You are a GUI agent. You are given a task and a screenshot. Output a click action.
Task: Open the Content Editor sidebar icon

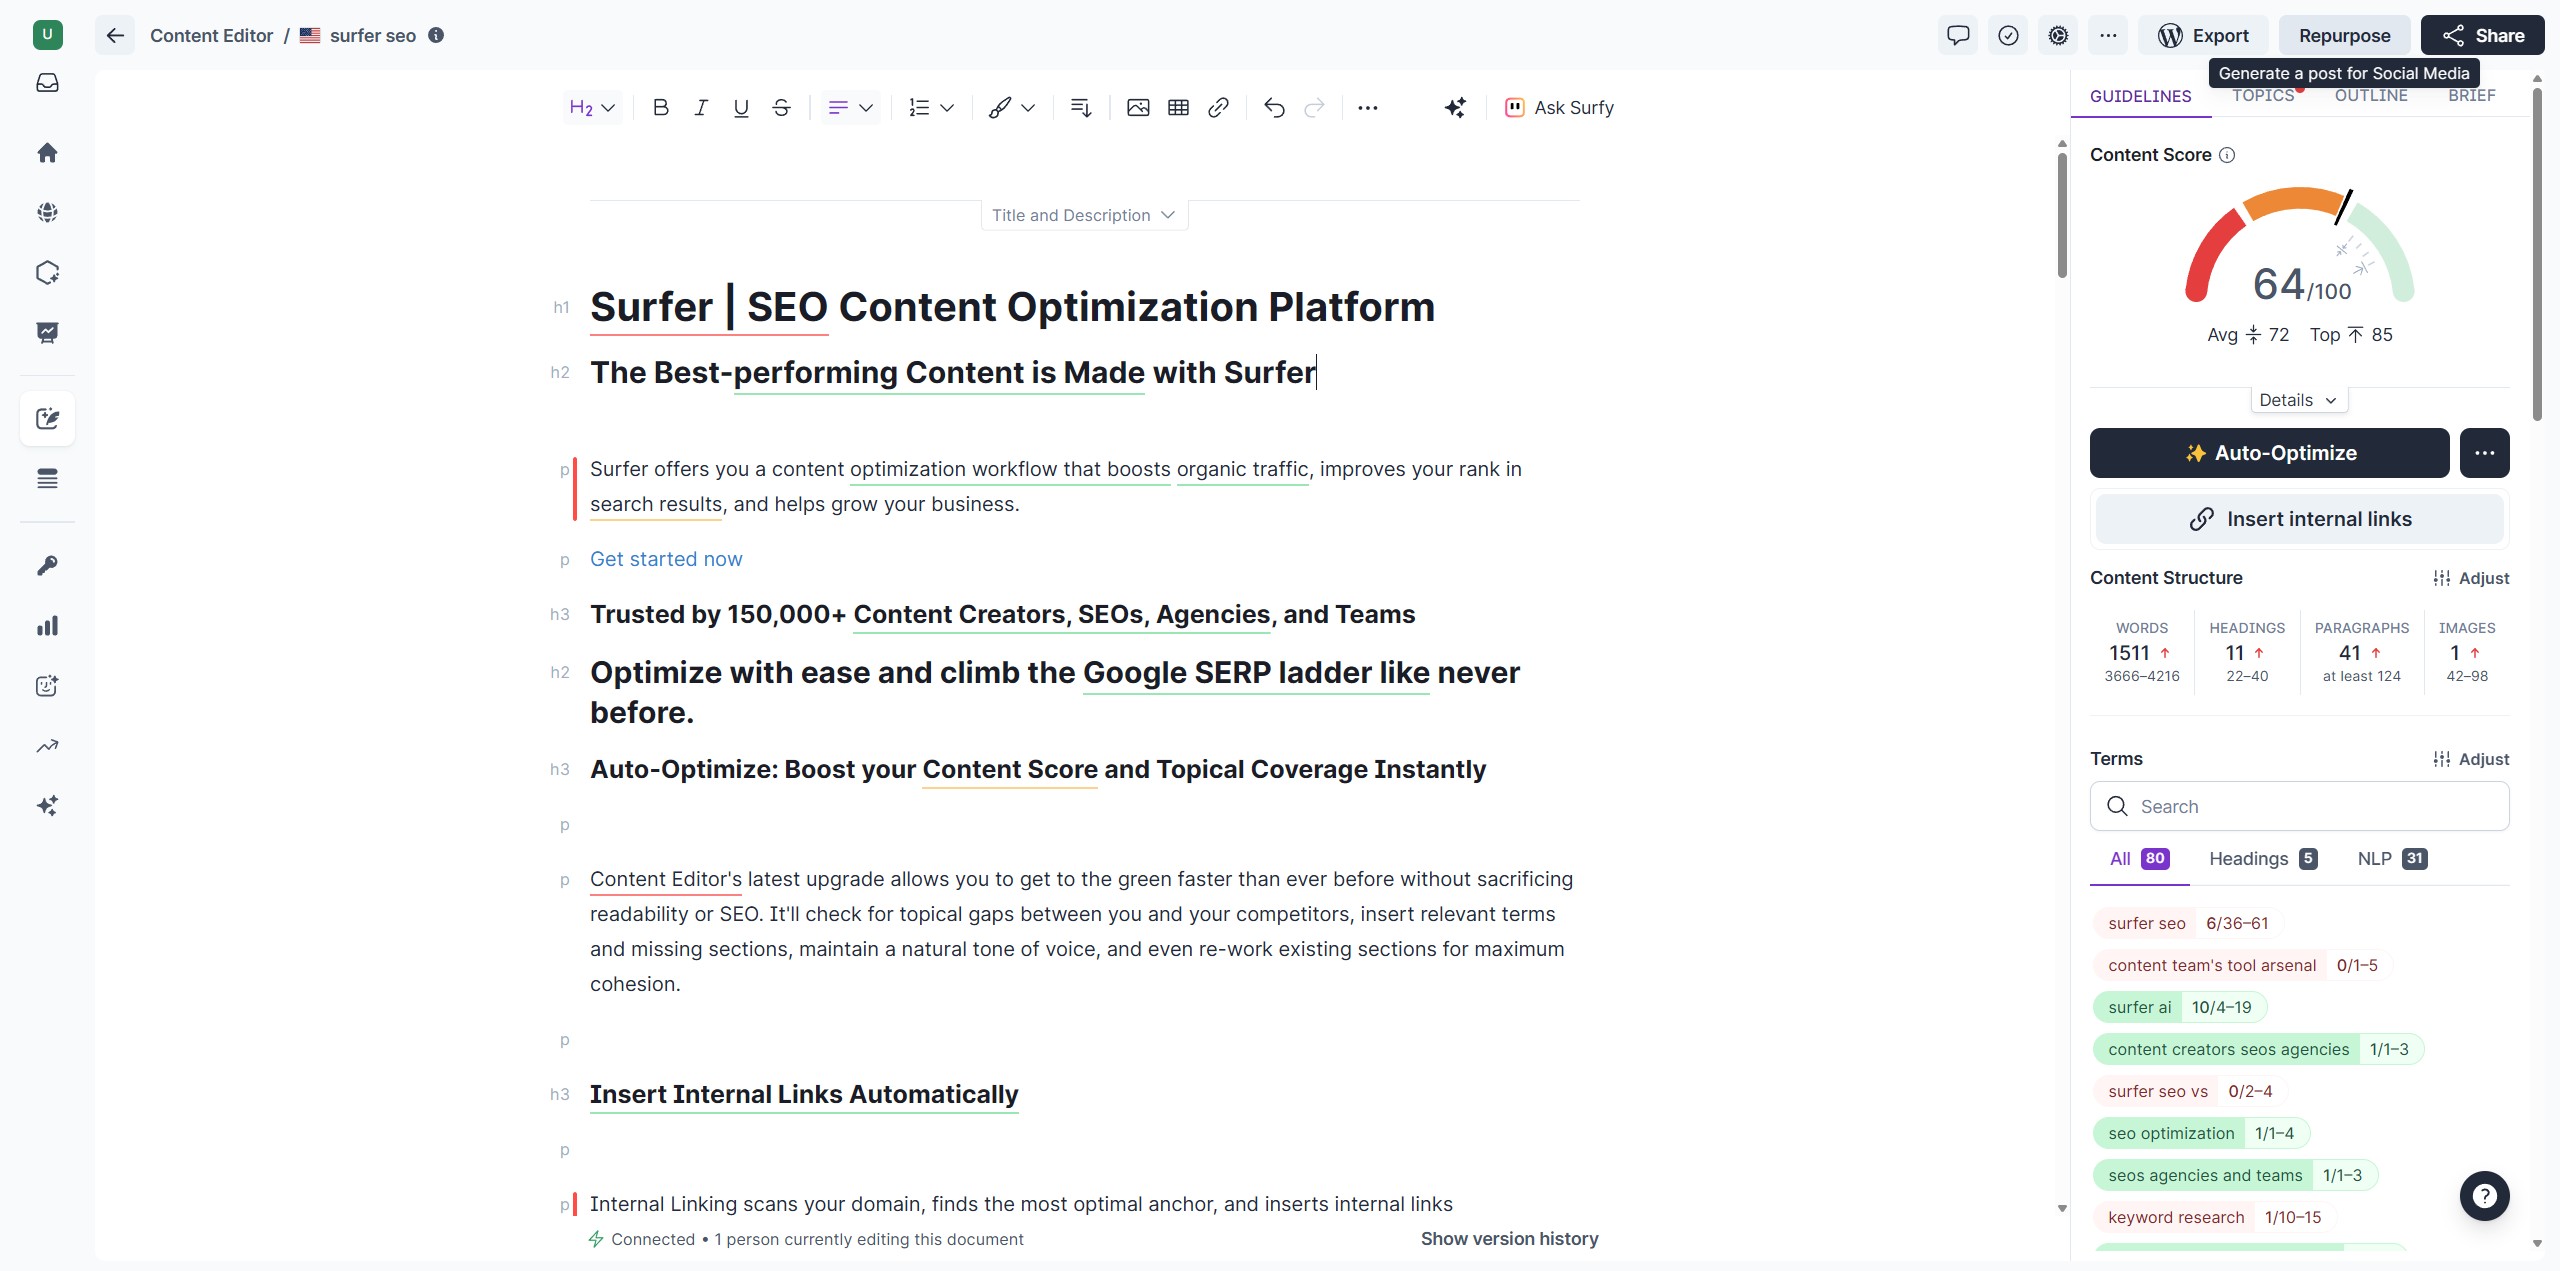(x=47, y=418)
